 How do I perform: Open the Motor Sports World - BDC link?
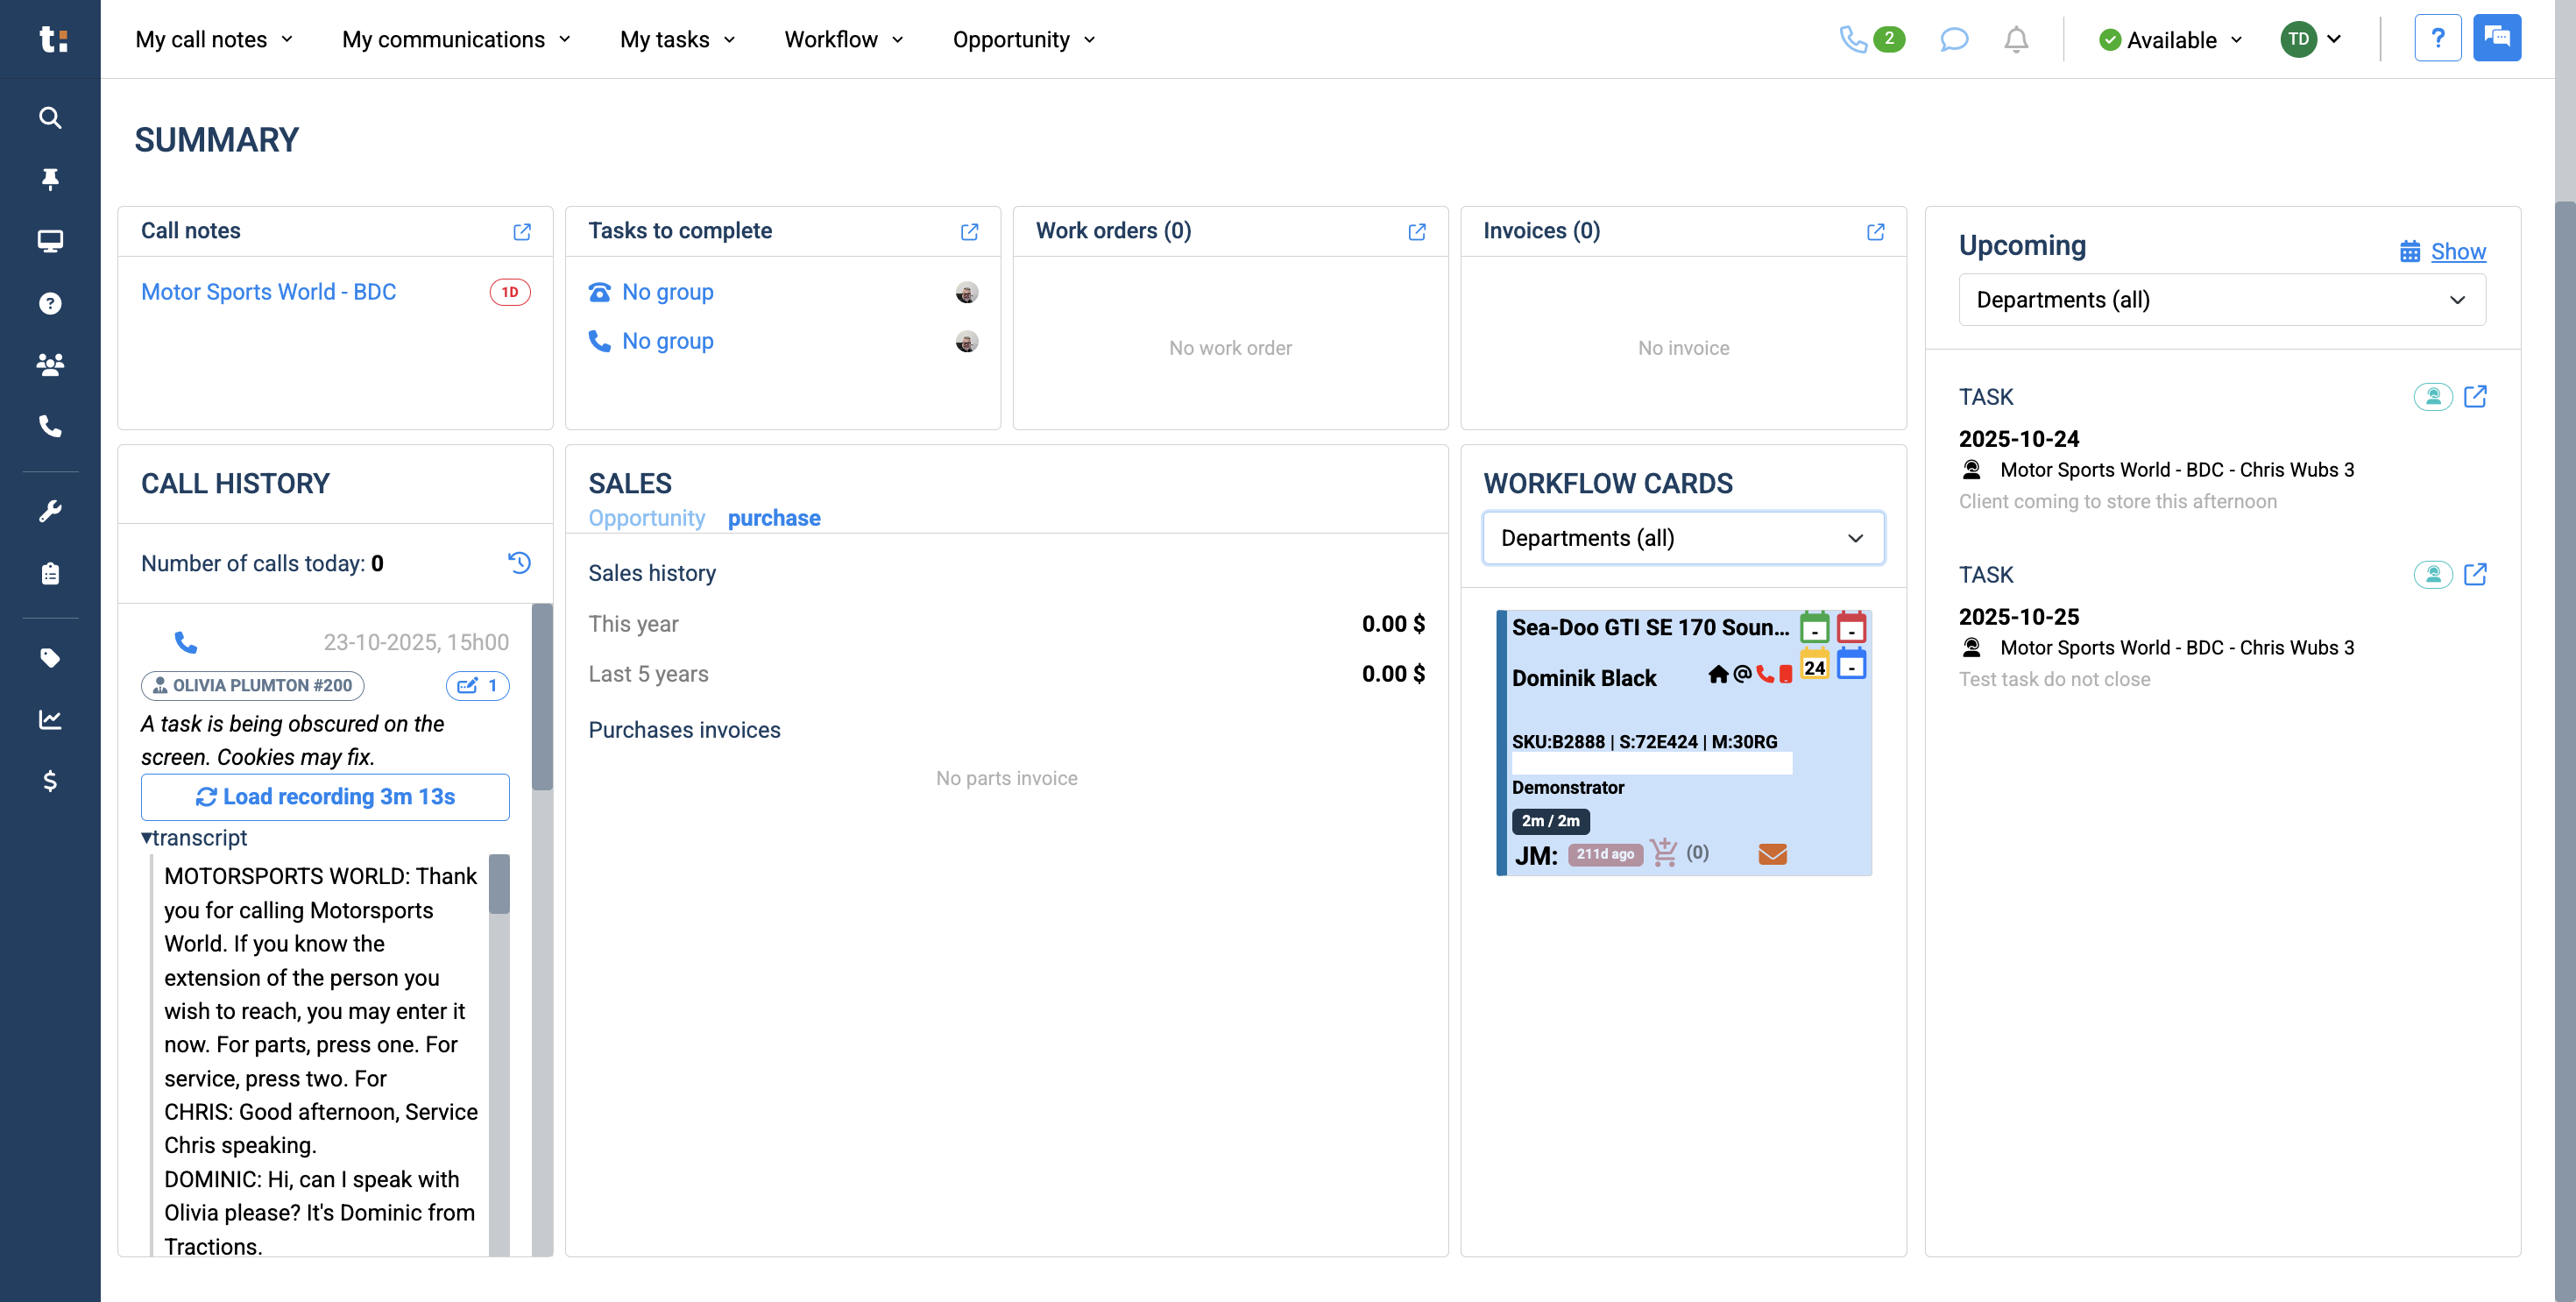pyautogui.click(x=268, y=292)
